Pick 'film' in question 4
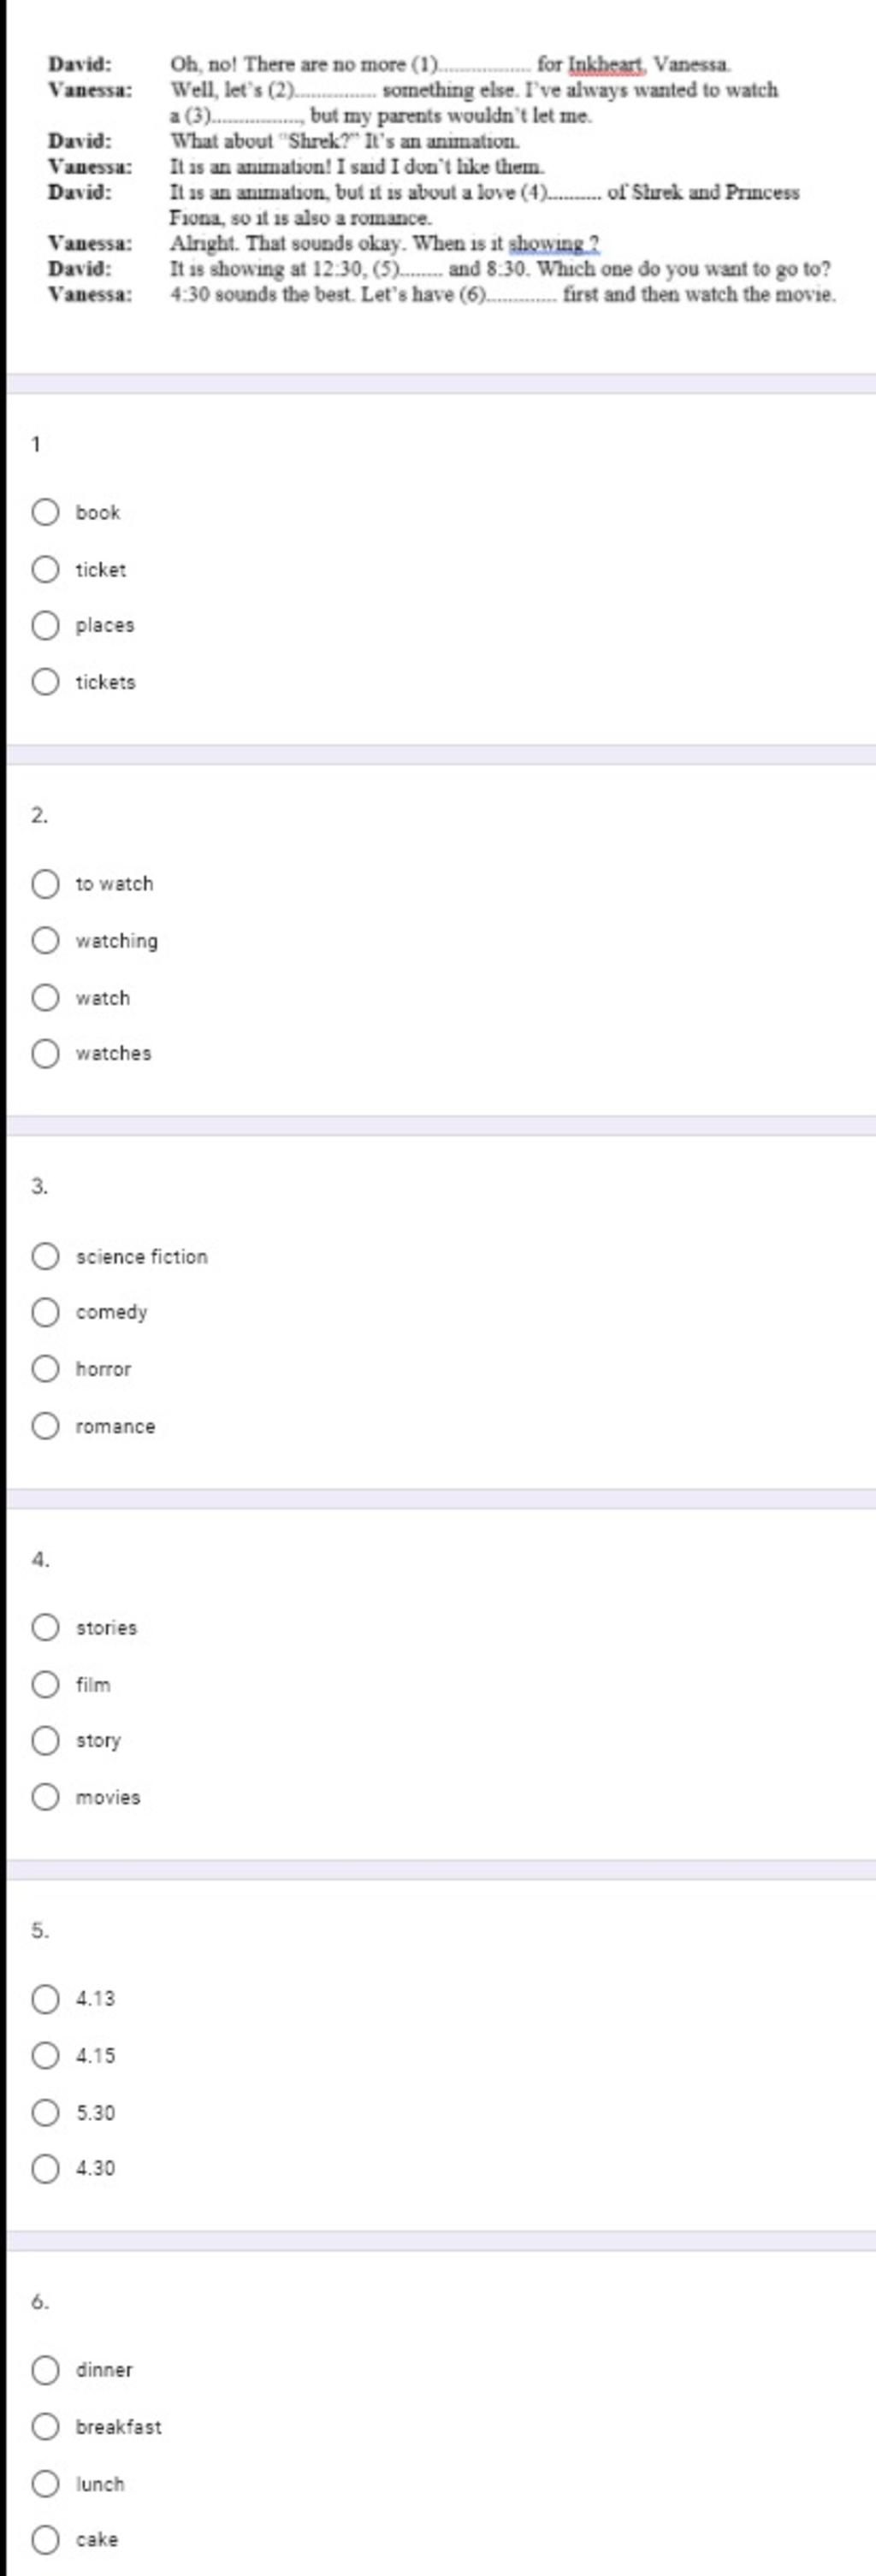The height and width of the screenshot is (2576, 876). tap(45, 1684)
